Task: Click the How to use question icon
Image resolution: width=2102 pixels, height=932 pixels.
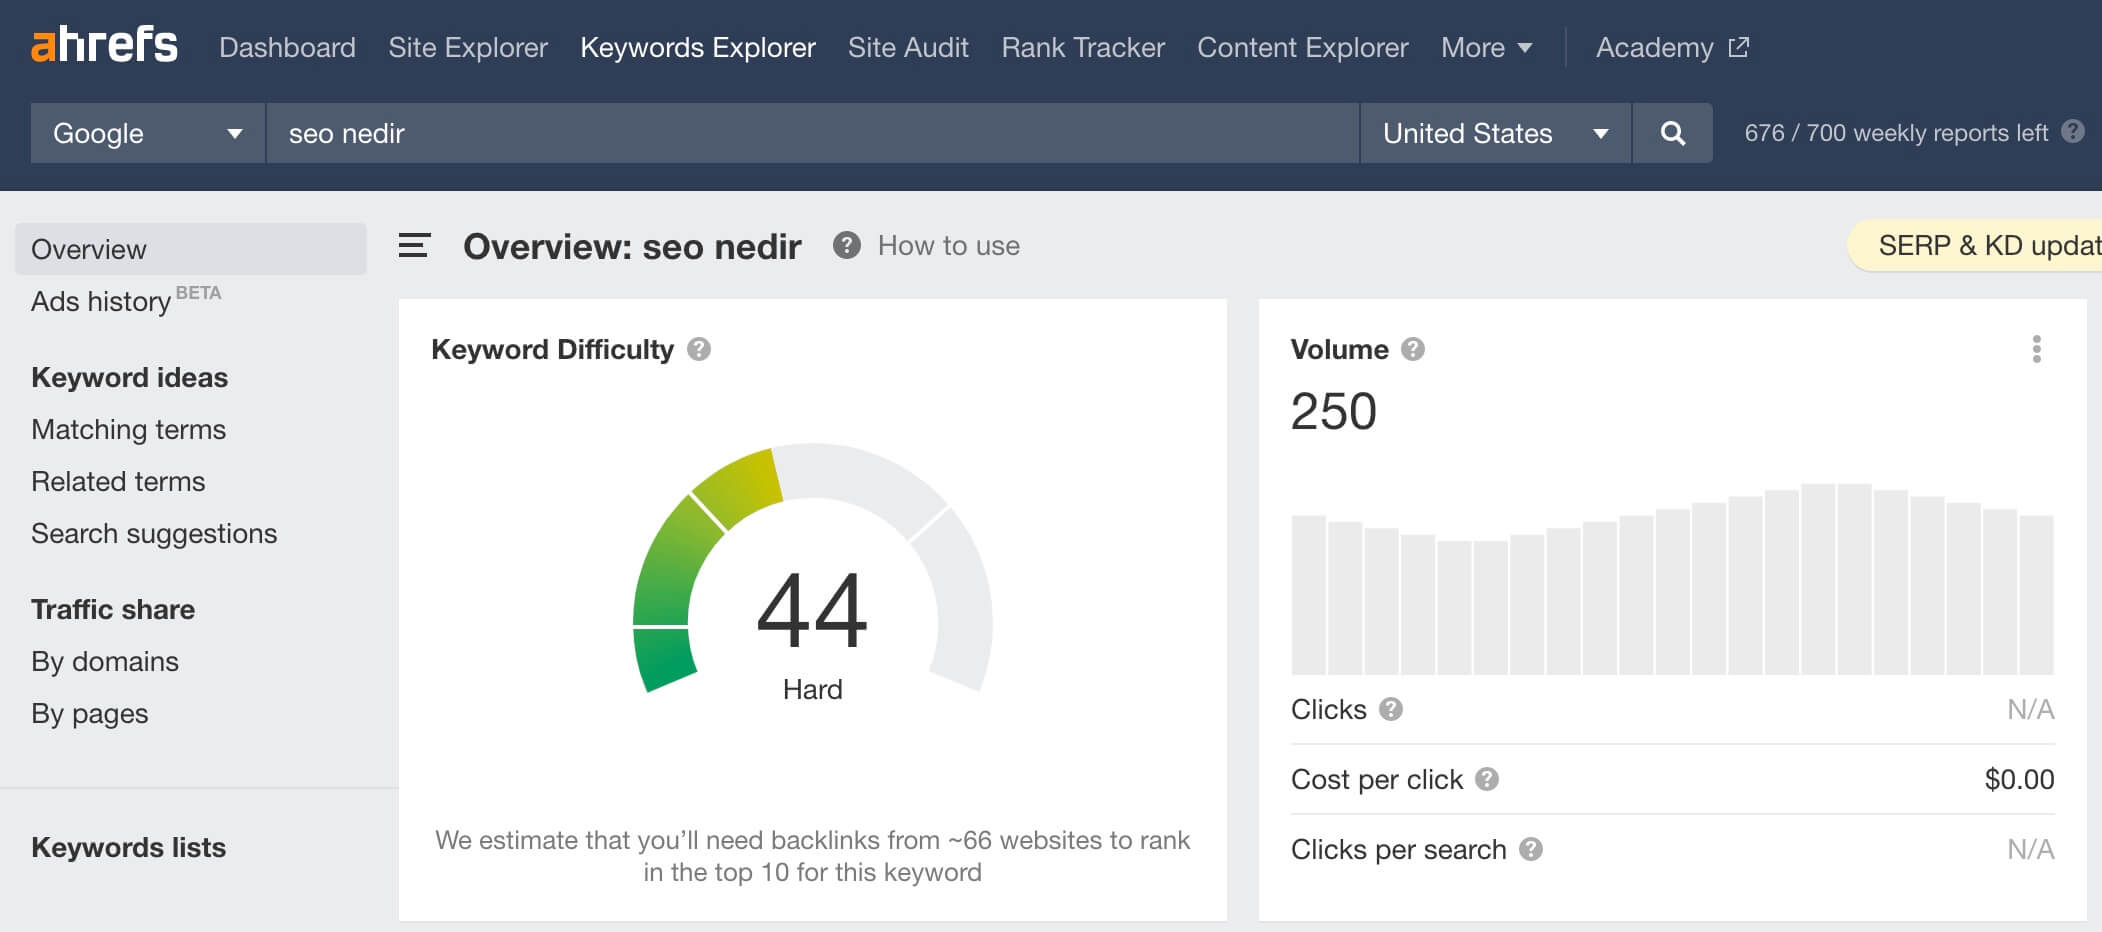Action: [x=846, y=246]
